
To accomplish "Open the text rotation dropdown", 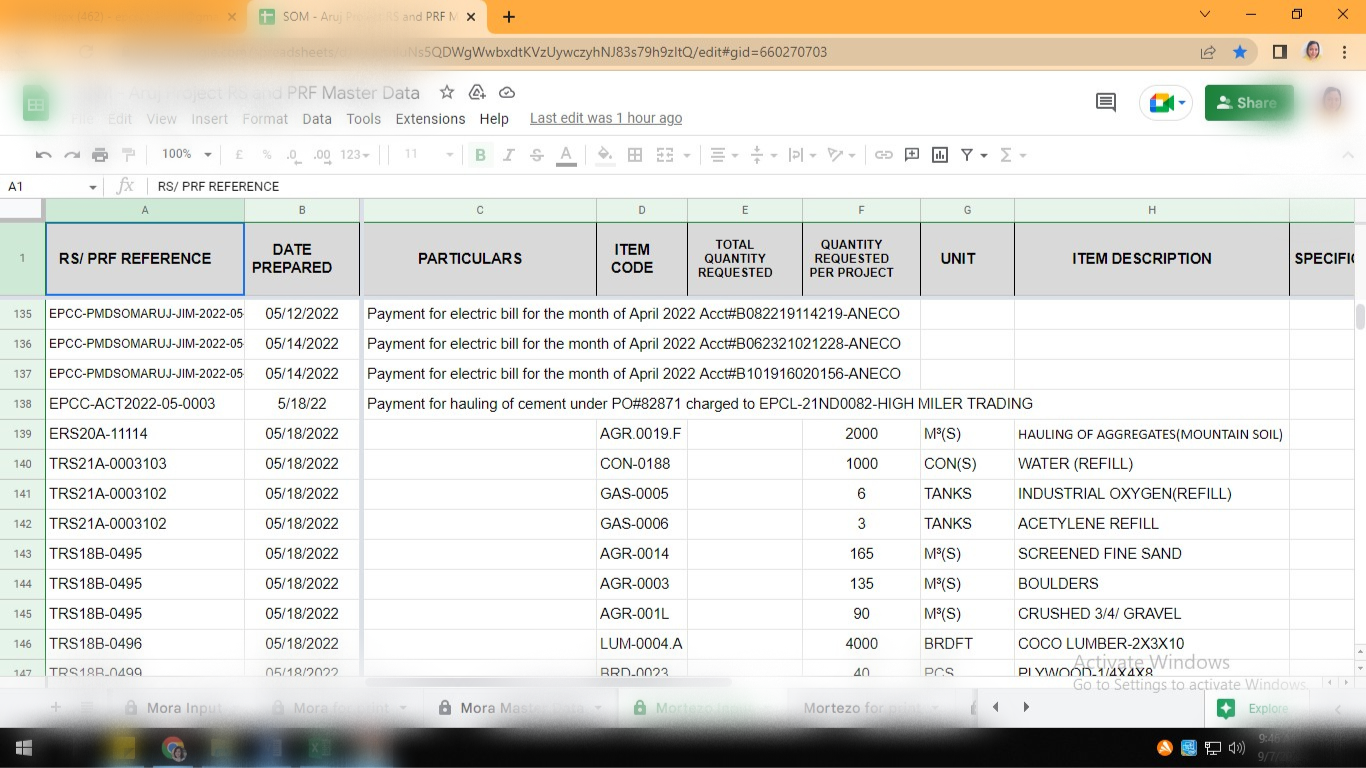I will [x=842, y=155].
